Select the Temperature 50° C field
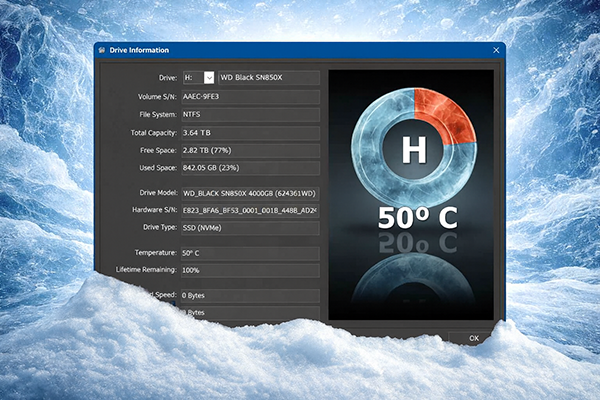600x400 pixels. (x=249, y=253)
